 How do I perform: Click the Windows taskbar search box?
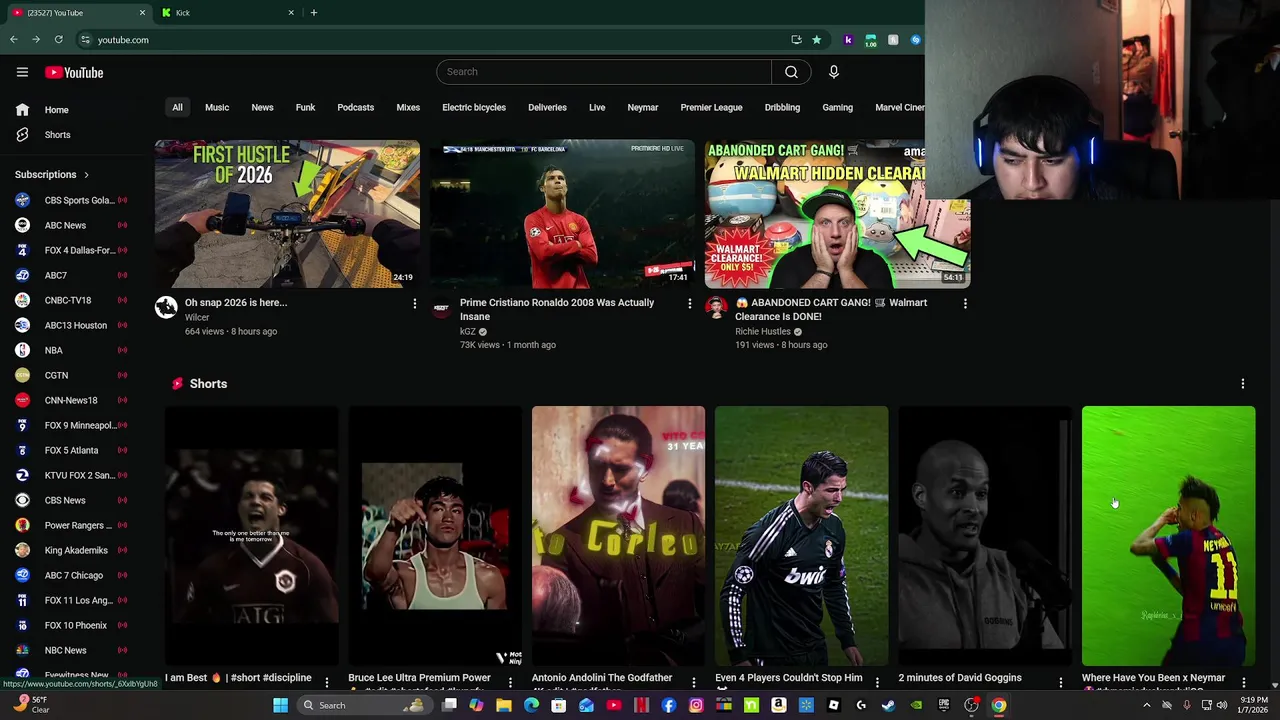[364, 705]
